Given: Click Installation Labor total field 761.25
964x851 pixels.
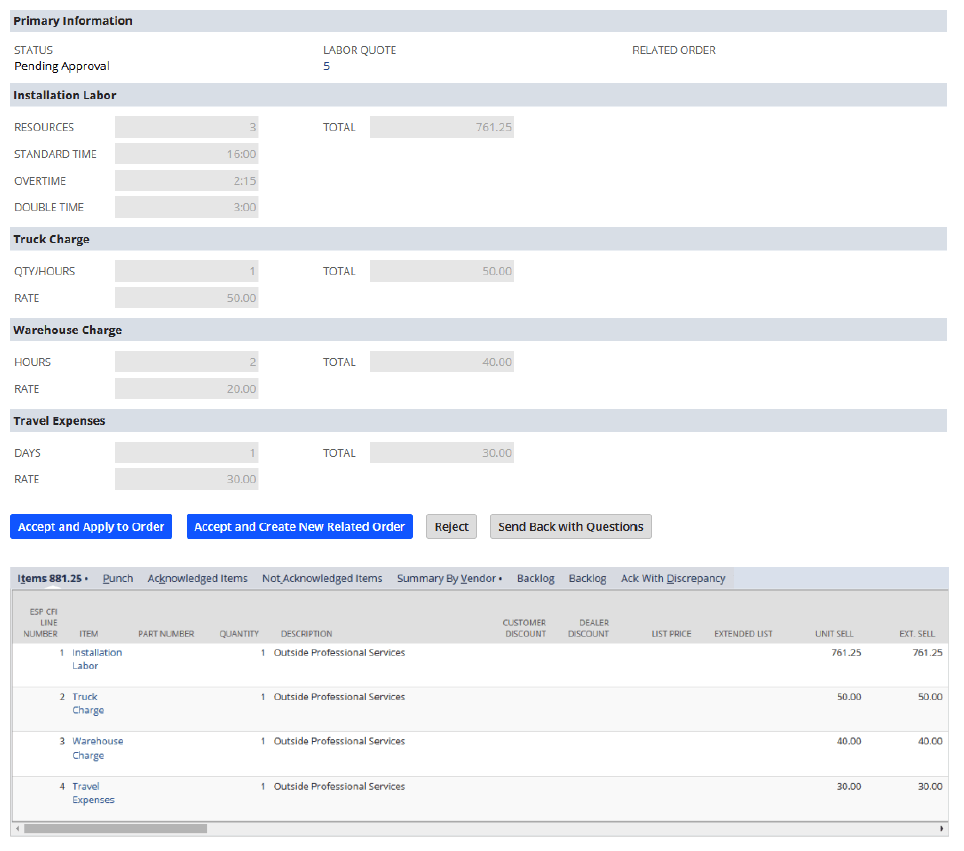Looking at the screenshot, I should [441, 127].
